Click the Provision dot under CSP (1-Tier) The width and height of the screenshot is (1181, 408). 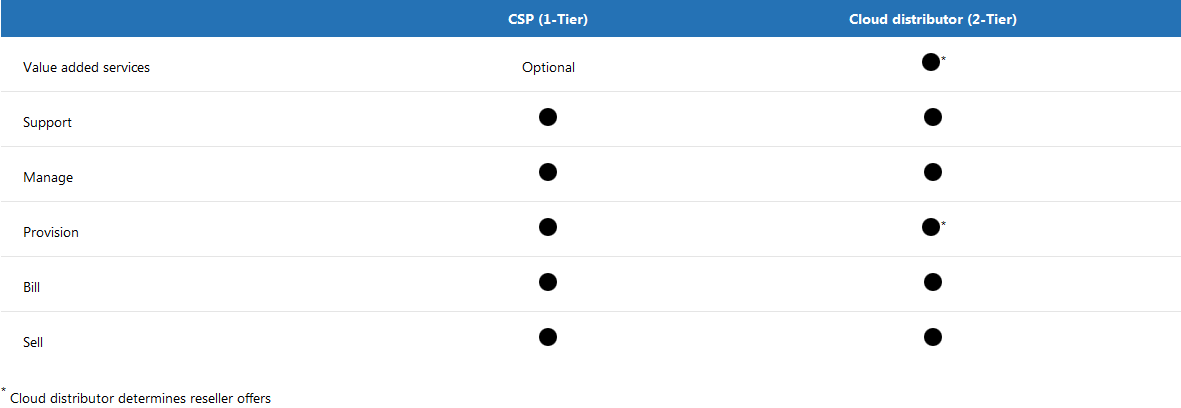[547, 227]
